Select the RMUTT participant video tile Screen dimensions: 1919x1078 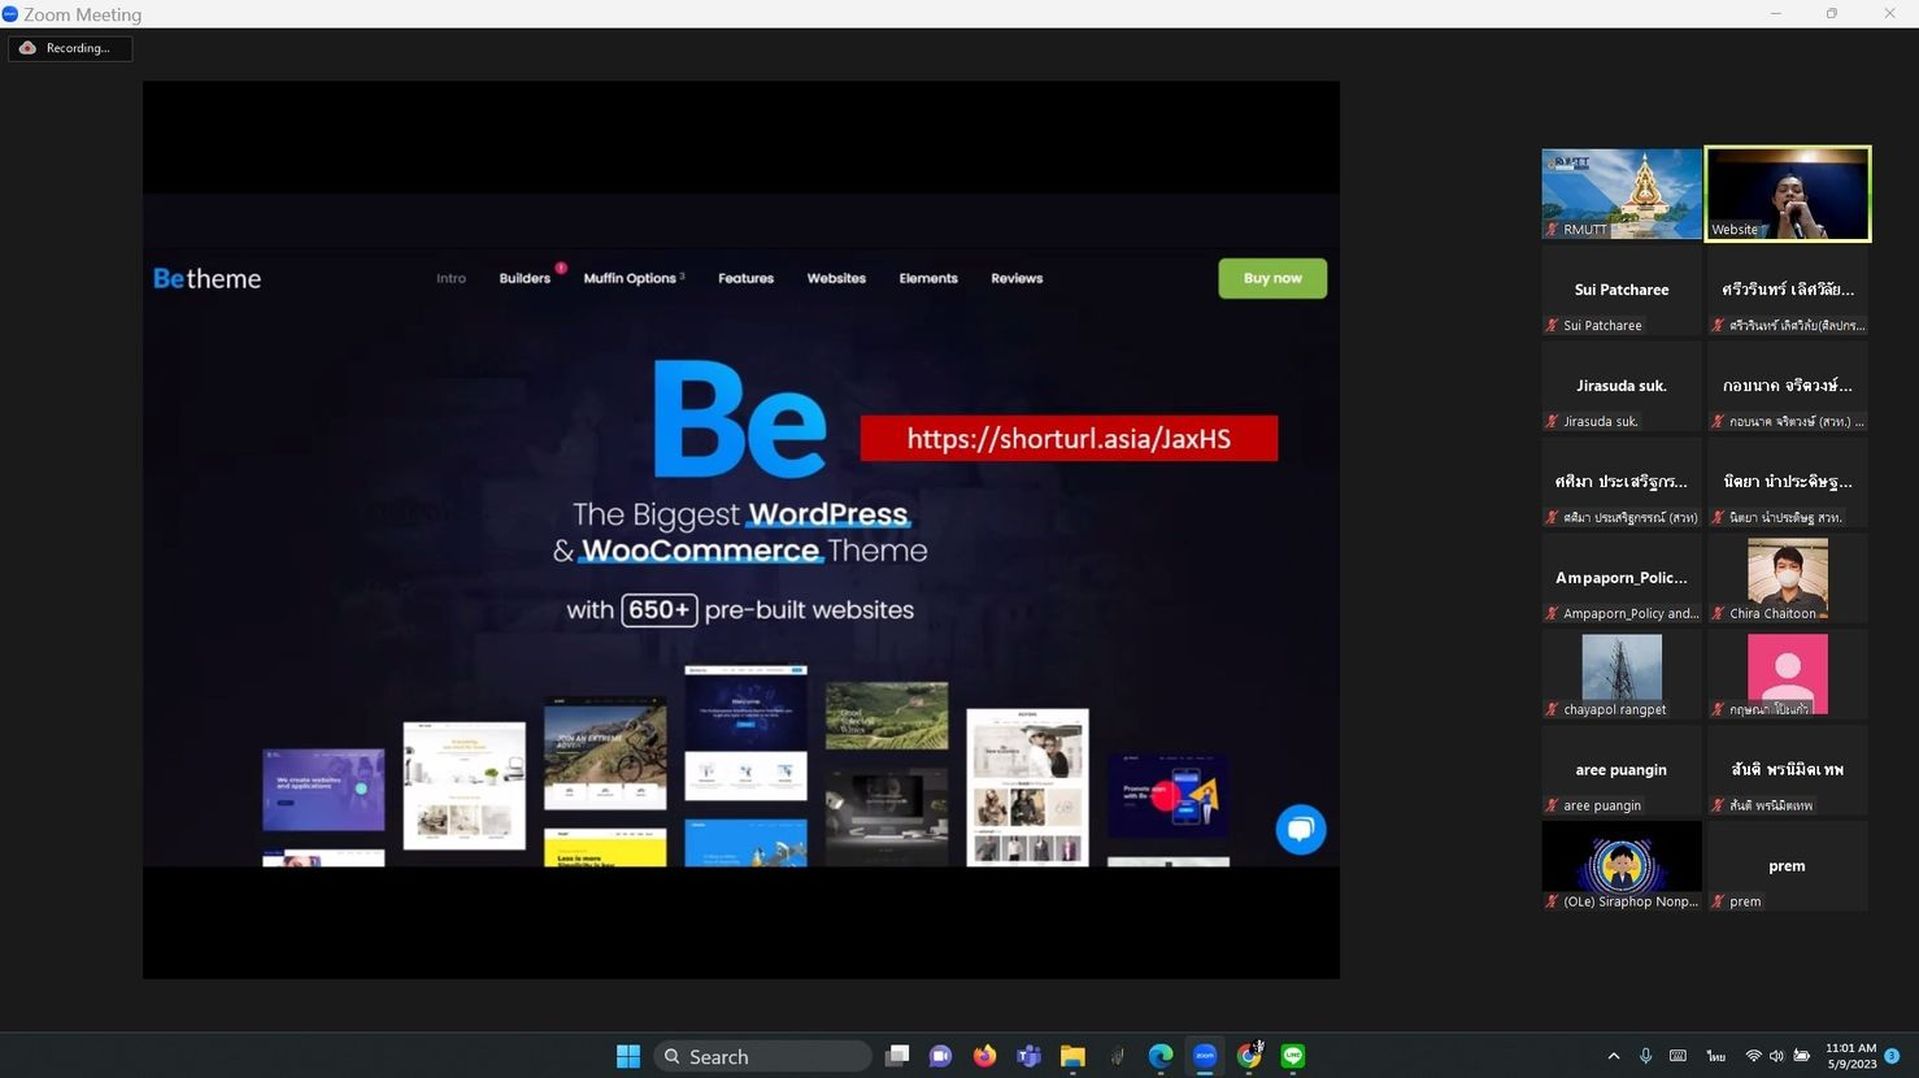[1621, 194]
